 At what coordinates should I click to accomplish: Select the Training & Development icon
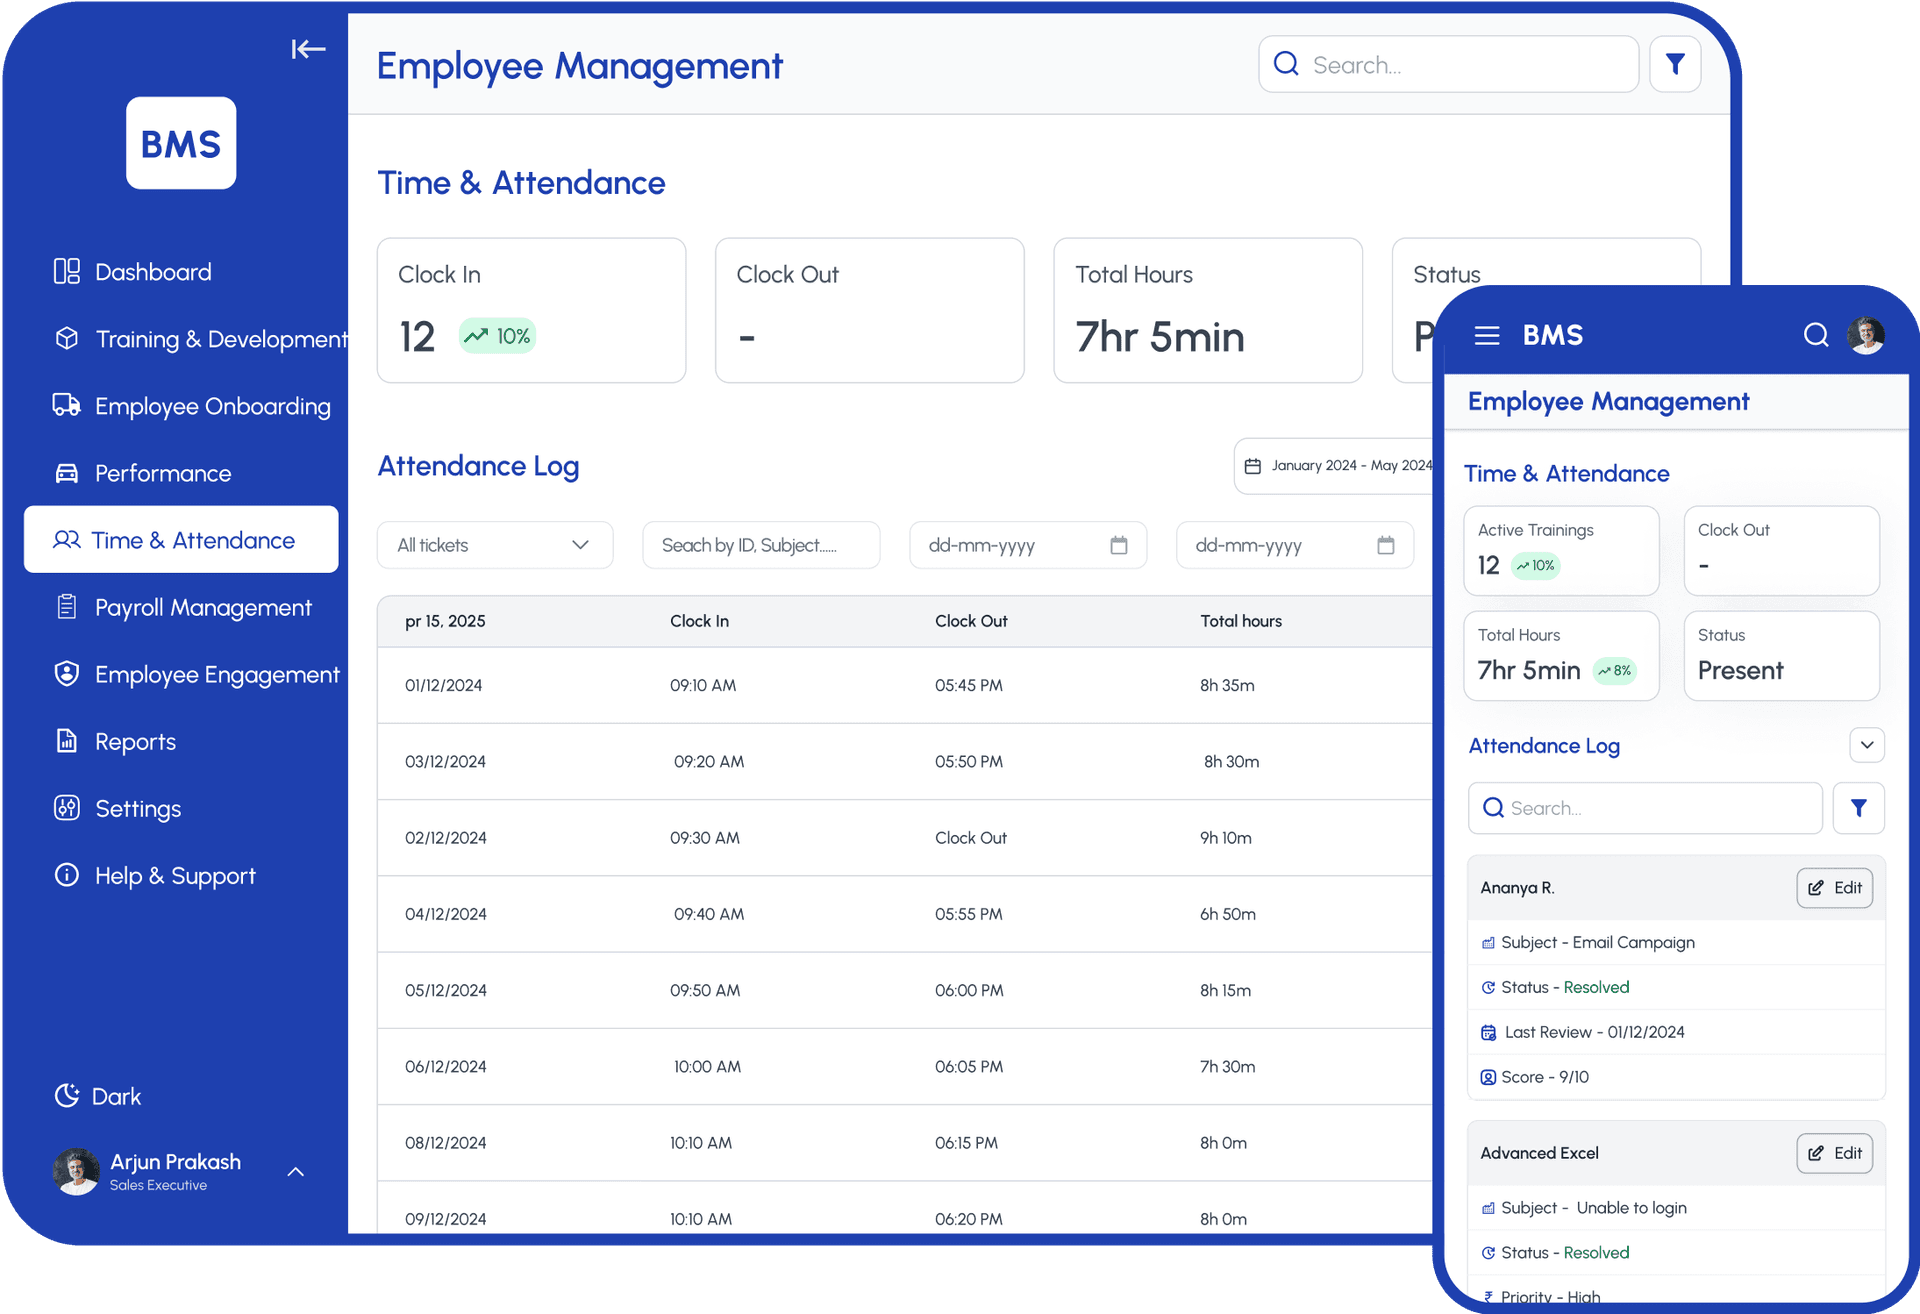[66, 338]
